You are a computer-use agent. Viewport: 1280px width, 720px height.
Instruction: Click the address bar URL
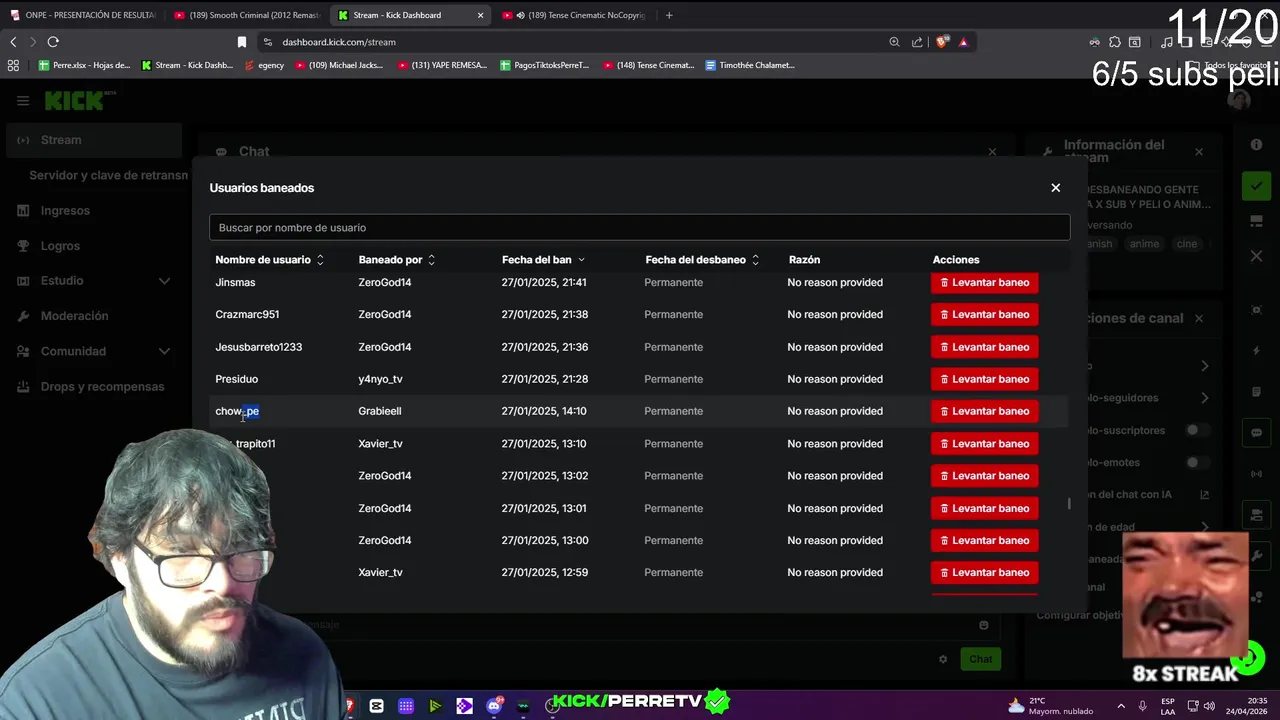(x=339, y=42)
